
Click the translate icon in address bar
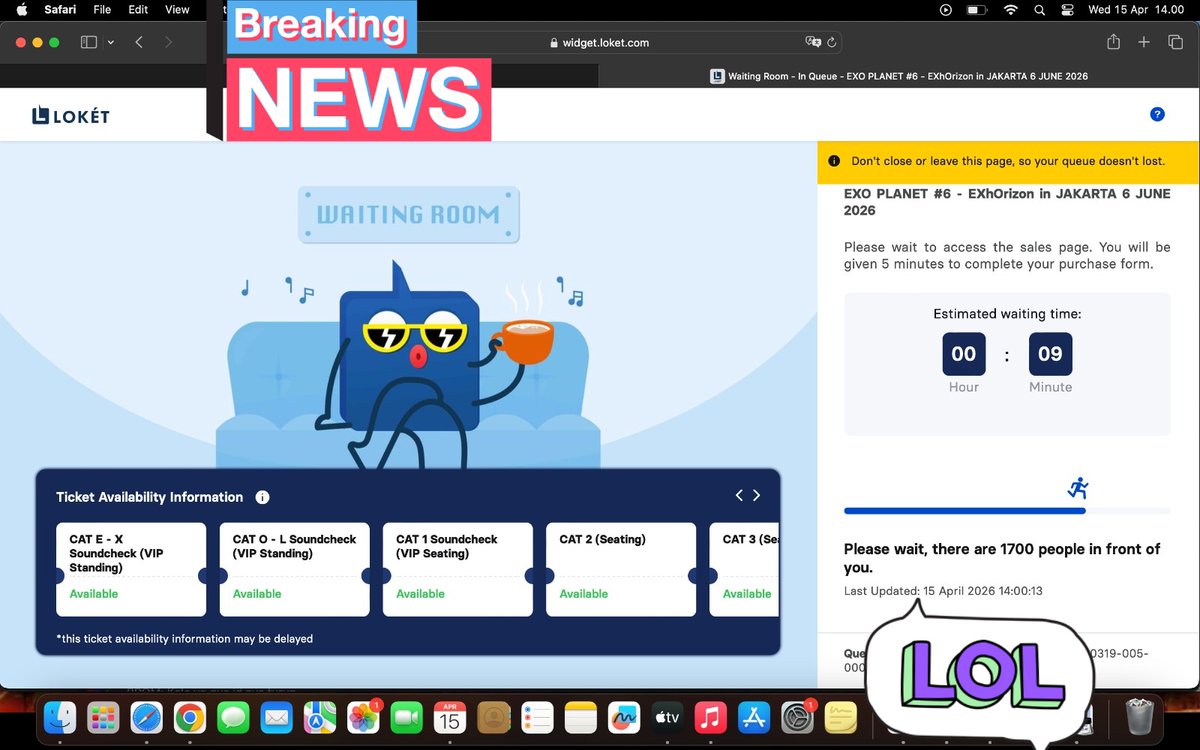813,43
